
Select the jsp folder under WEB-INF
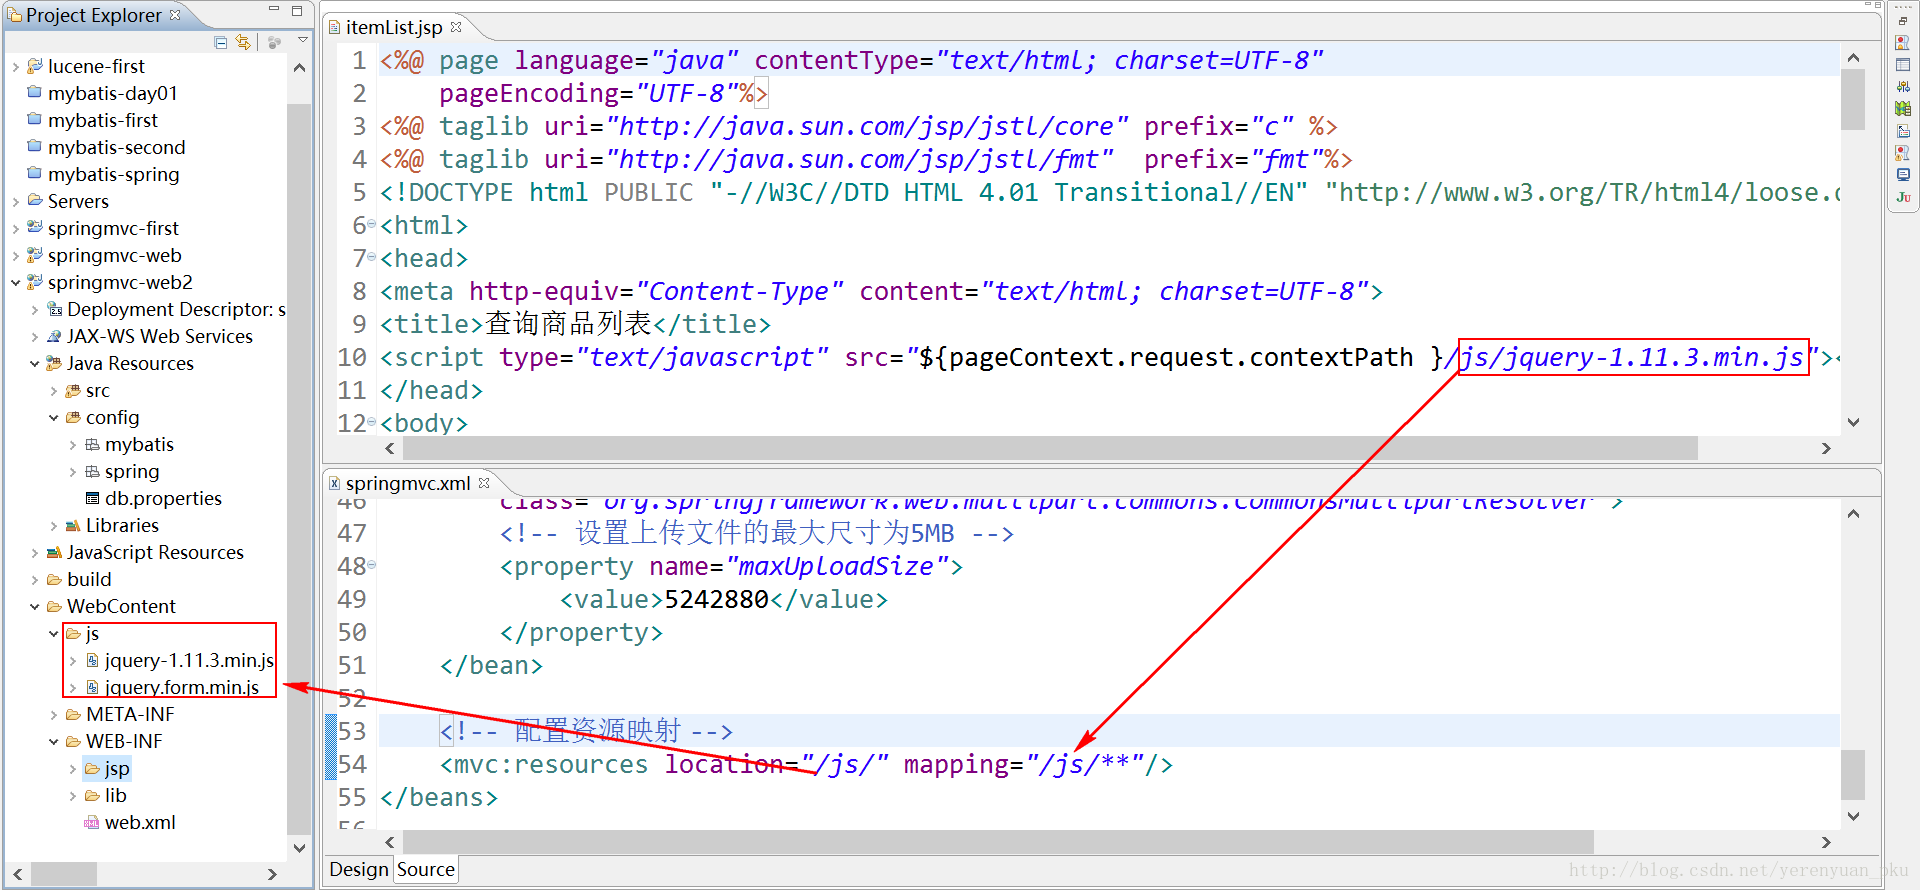pos(117,768)
